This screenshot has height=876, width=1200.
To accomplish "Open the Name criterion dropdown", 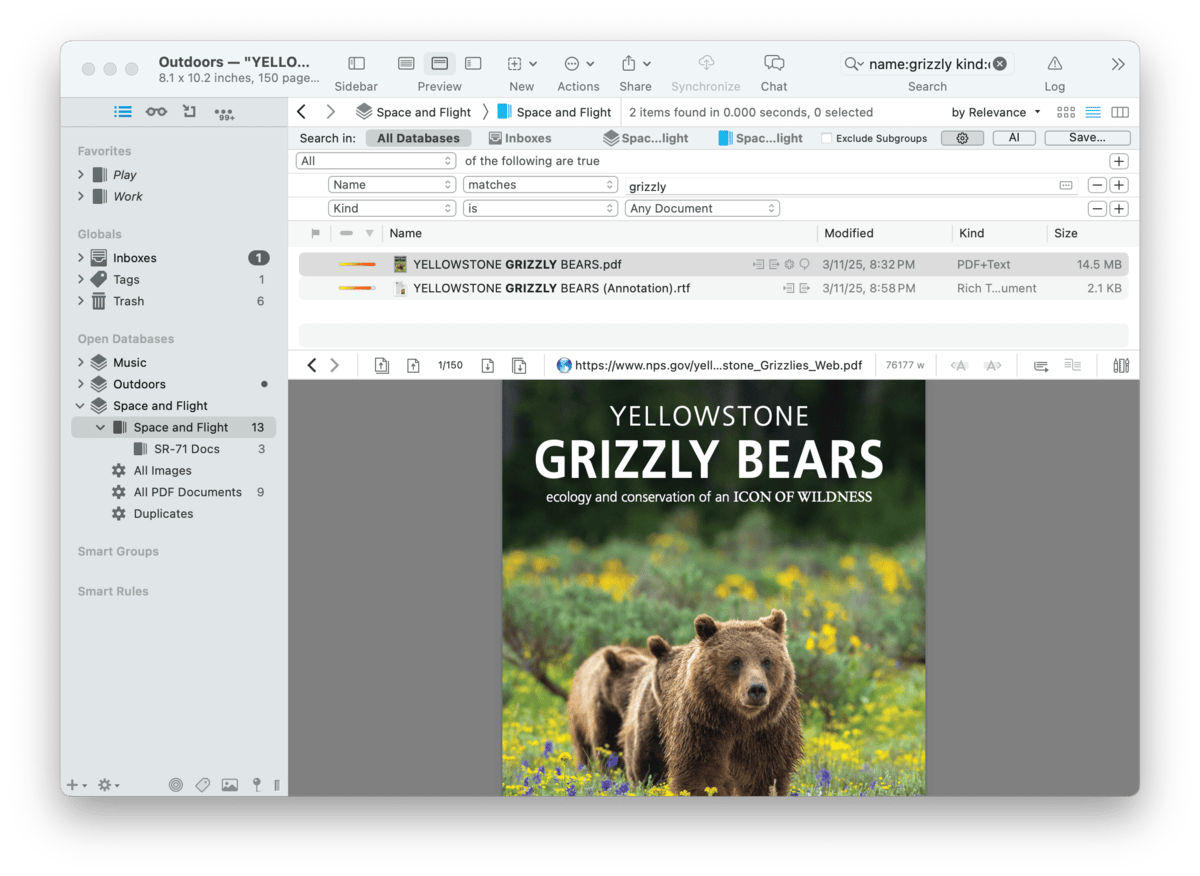I will [x=392, y=185].
